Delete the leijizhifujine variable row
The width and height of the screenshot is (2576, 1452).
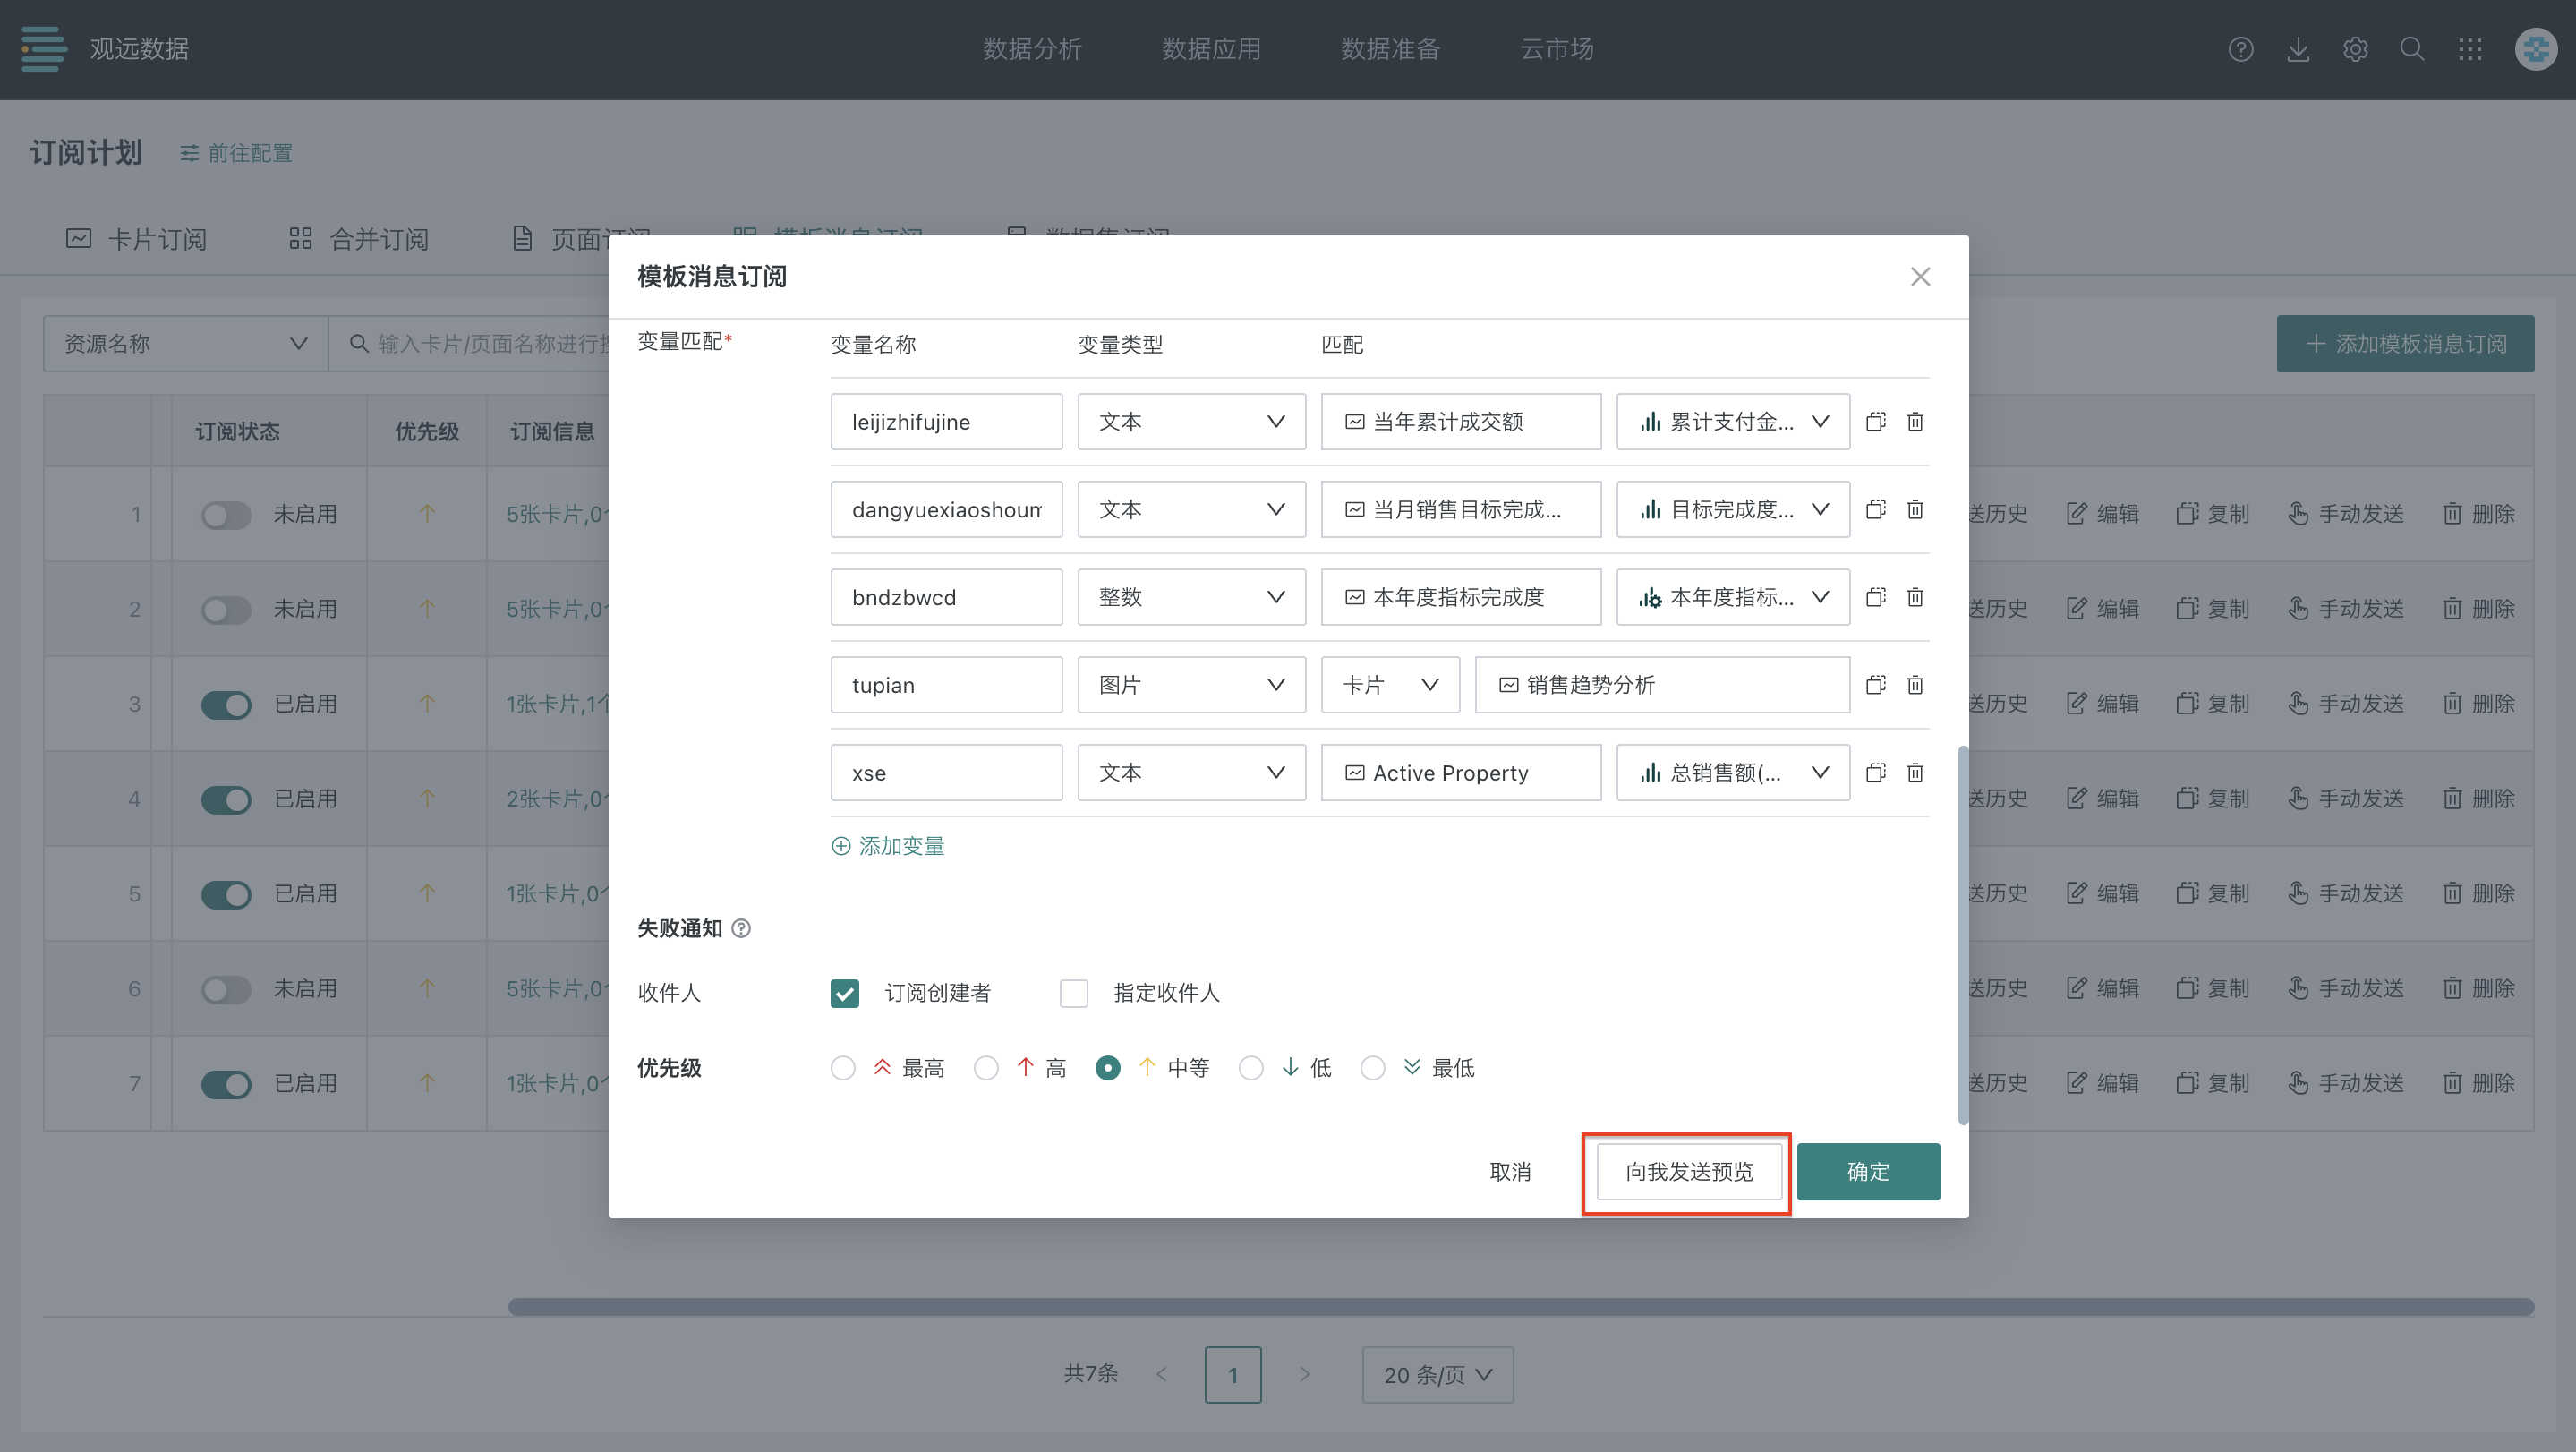(x=1914, y=422)
